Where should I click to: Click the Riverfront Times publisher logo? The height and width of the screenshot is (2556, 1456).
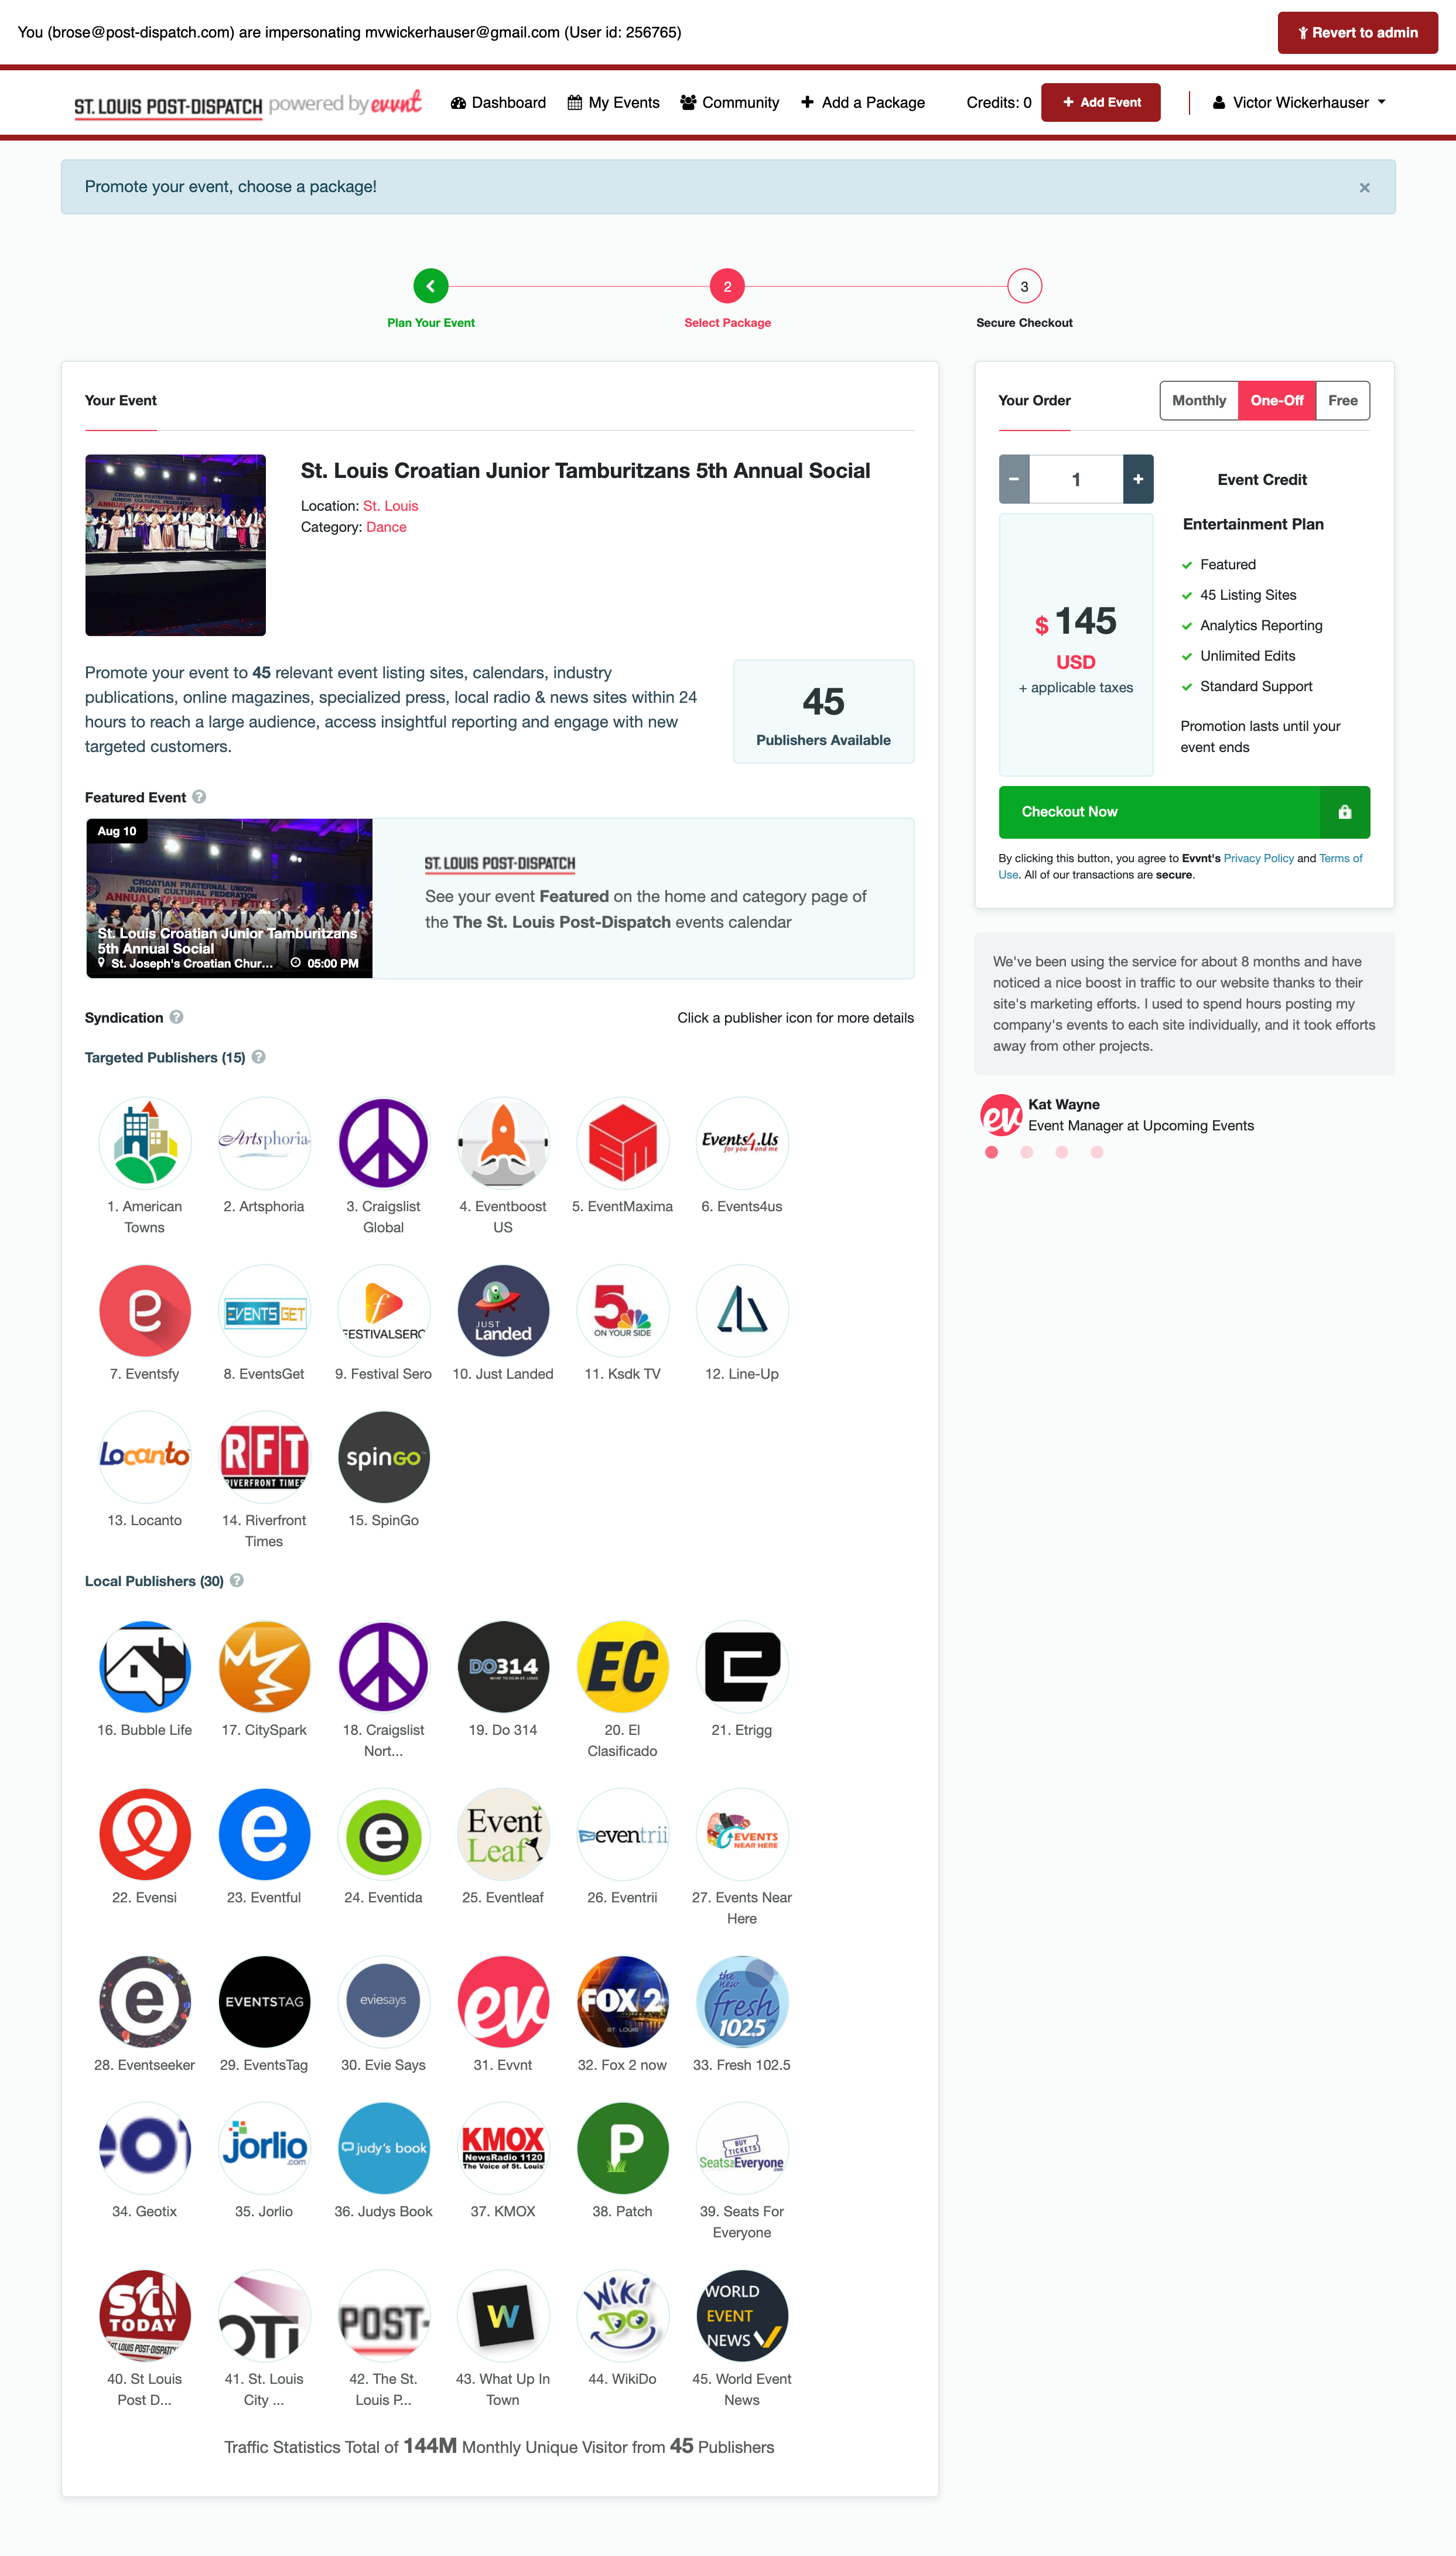click(x=264, y=1457)
